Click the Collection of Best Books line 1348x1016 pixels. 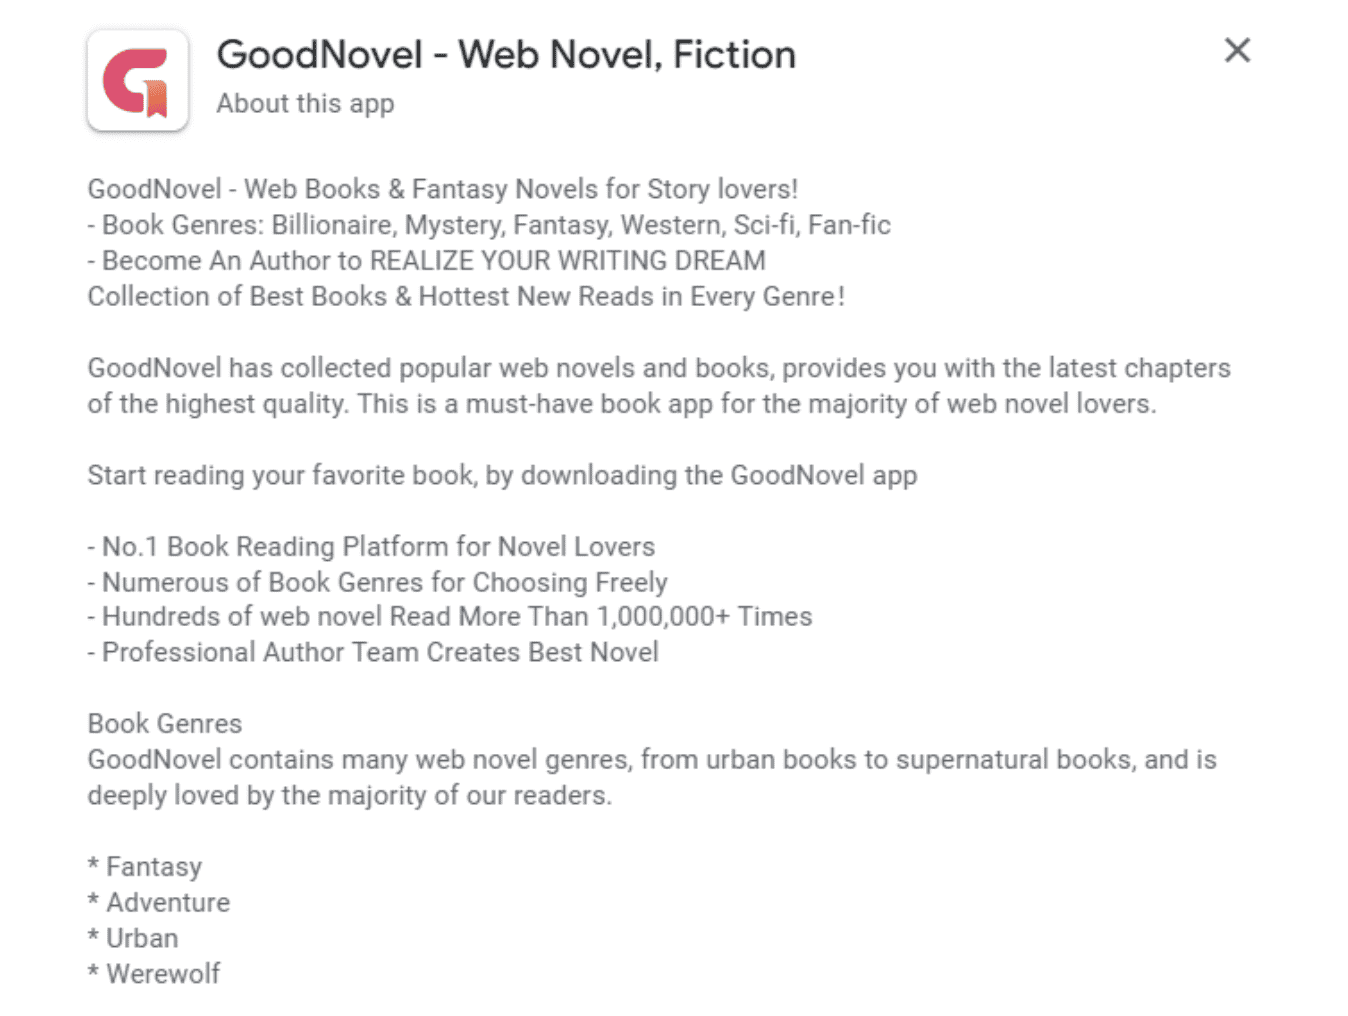[x=466, y=297]
